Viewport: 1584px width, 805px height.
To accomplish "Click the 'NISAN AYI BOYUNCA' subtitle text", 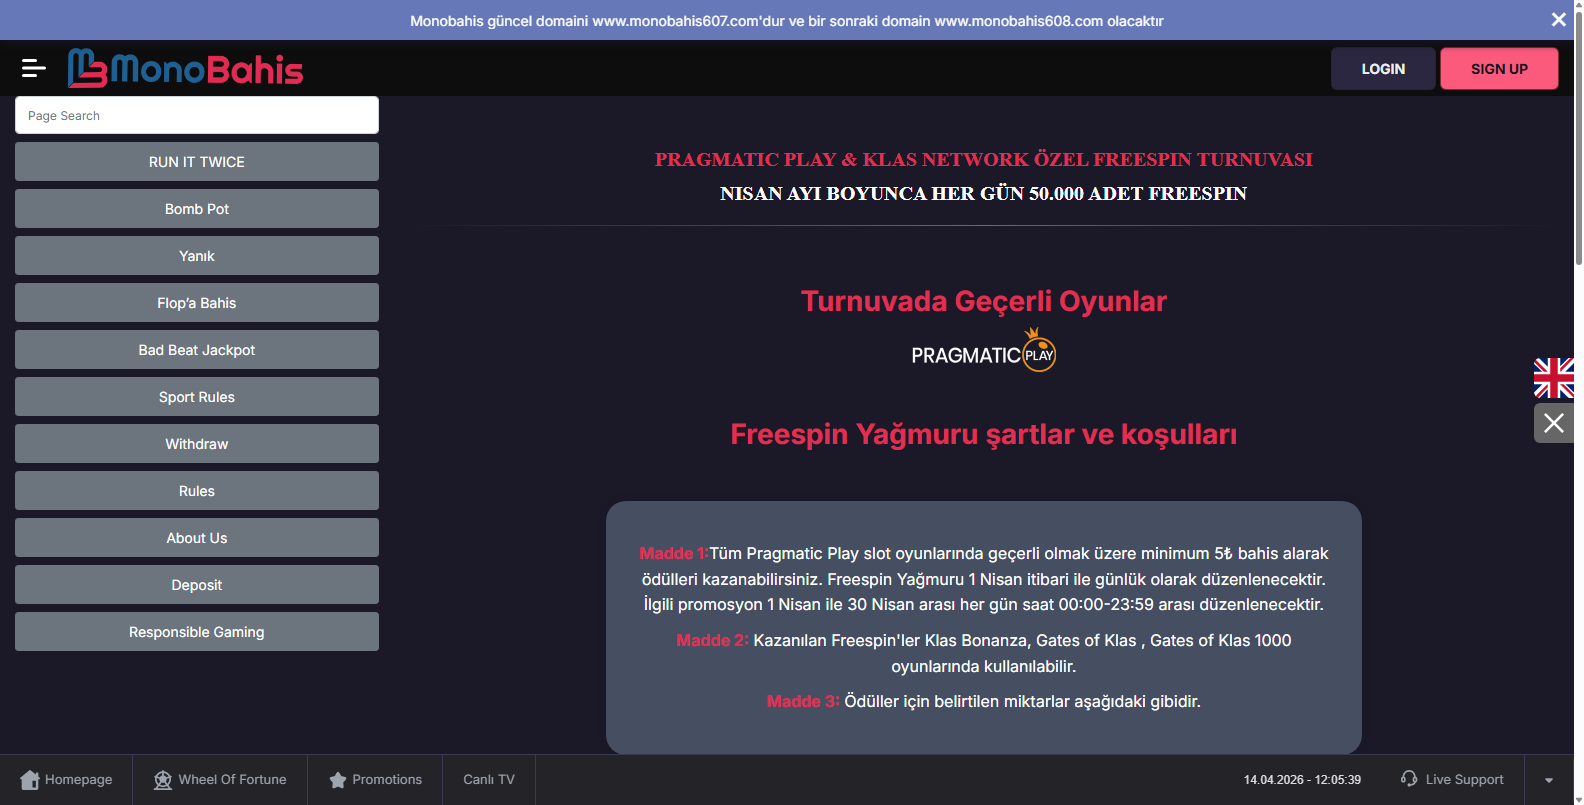I will (984, 193).
